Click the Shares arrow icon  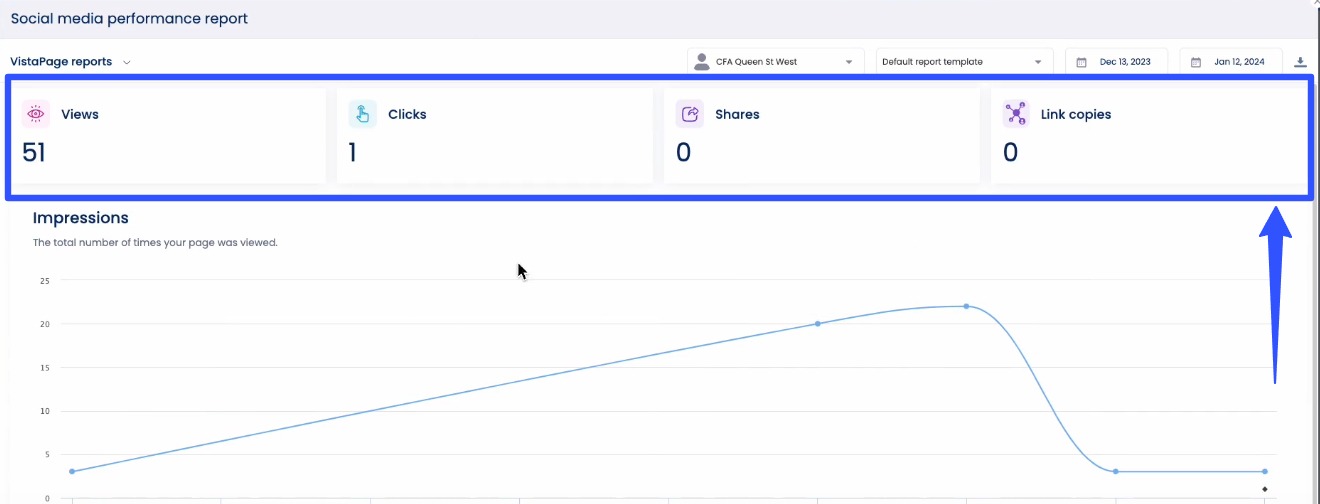(689, 114)
